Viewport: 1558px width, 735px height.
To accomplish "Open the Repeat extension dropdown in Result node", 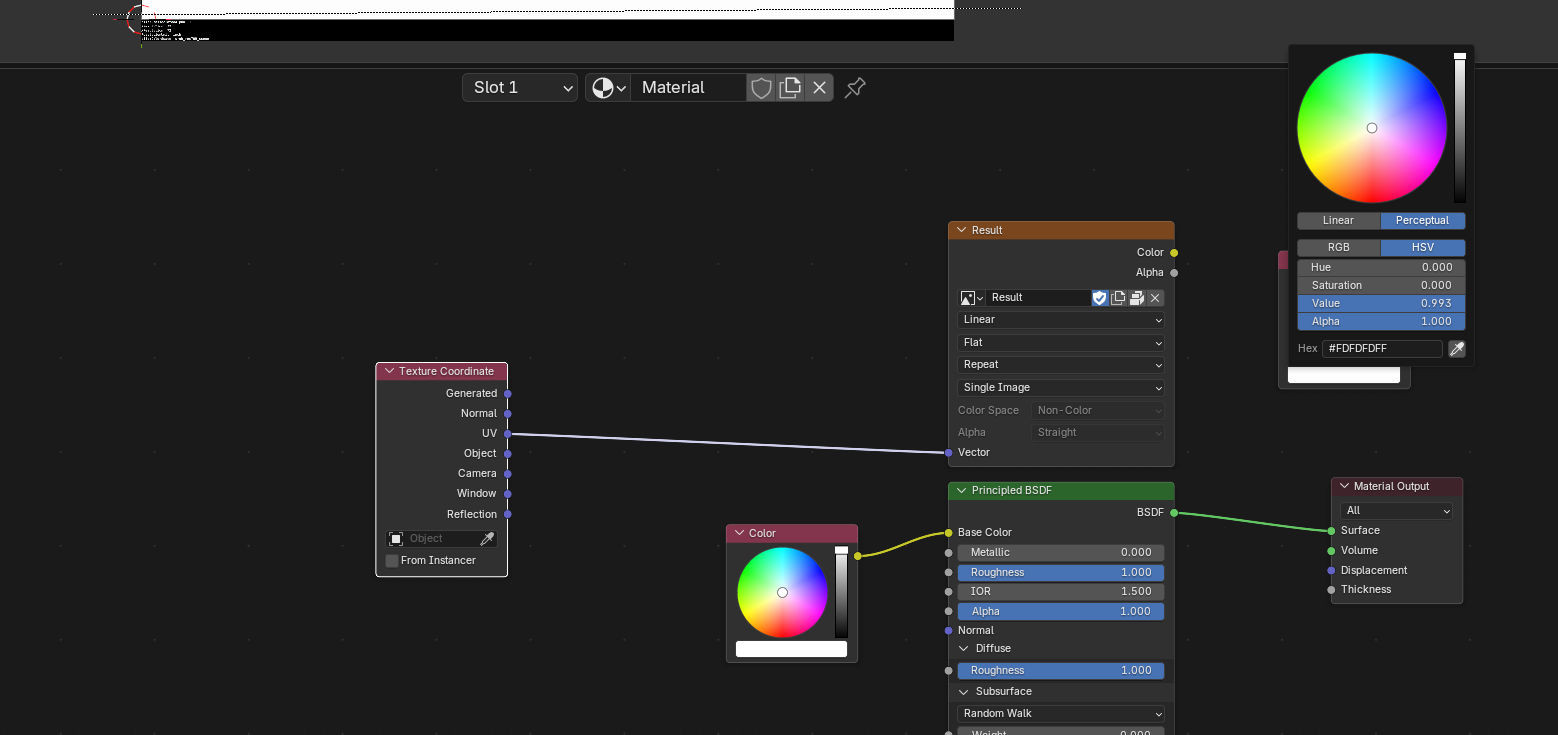I will tap(1061, 365).
